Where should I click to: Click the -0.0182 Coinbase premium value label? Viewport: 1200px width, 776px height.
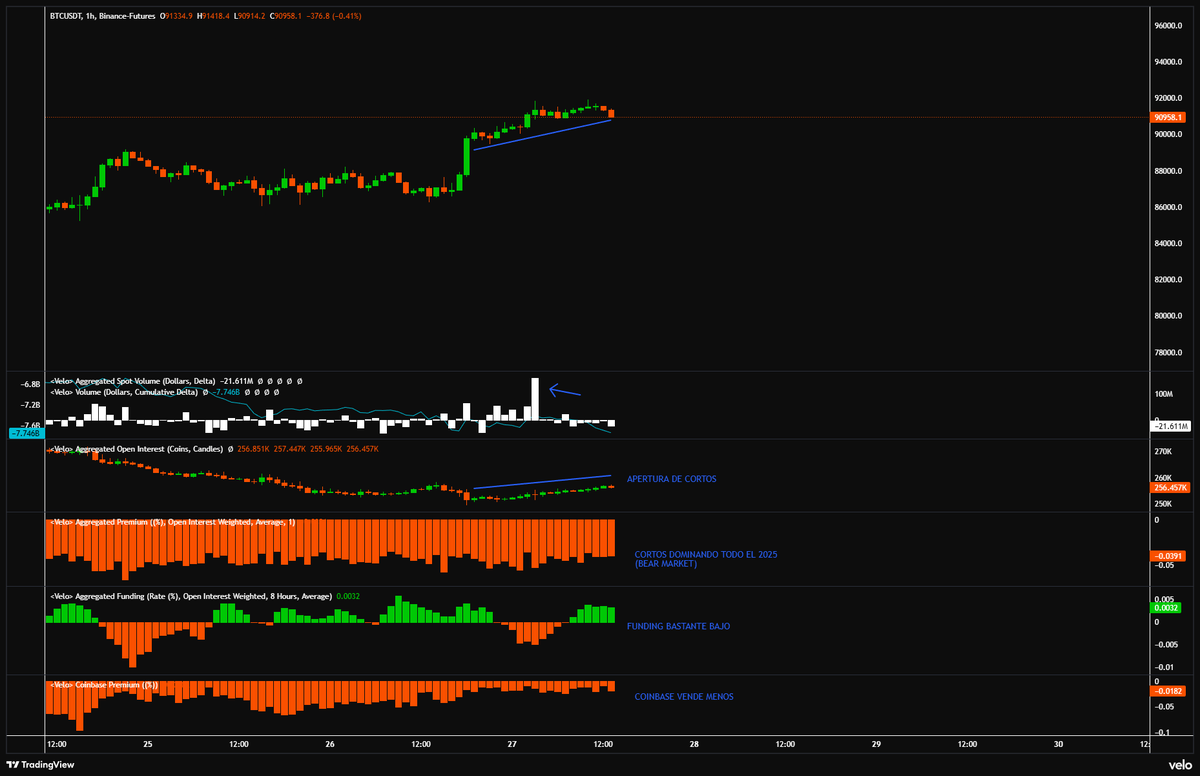coord(1168,691)
